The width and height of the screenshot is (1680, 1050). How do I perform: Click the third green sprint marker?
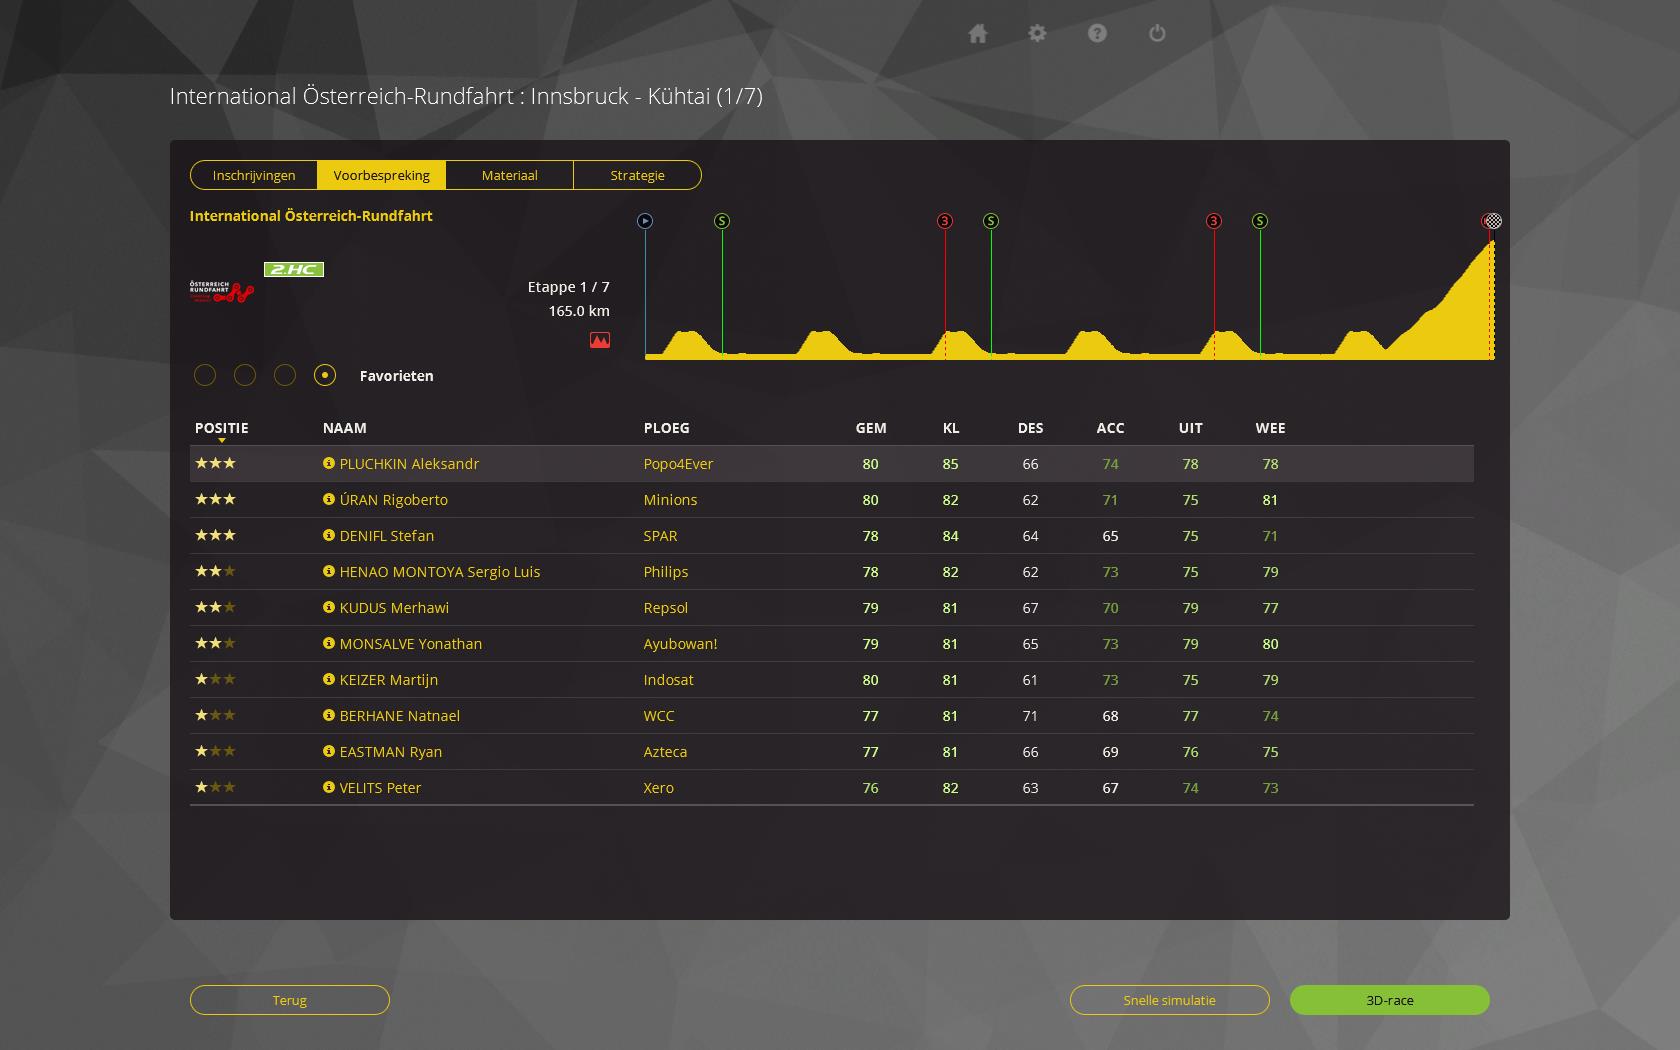pos(1260,221)
